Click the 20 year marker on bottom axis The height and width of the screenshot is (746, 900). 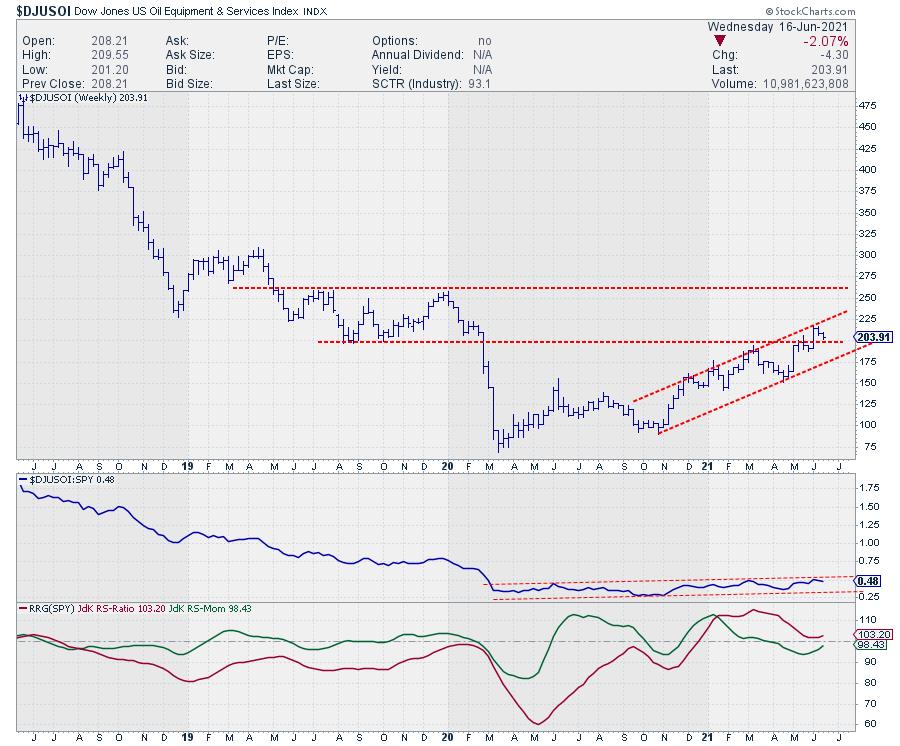[447, 738]
